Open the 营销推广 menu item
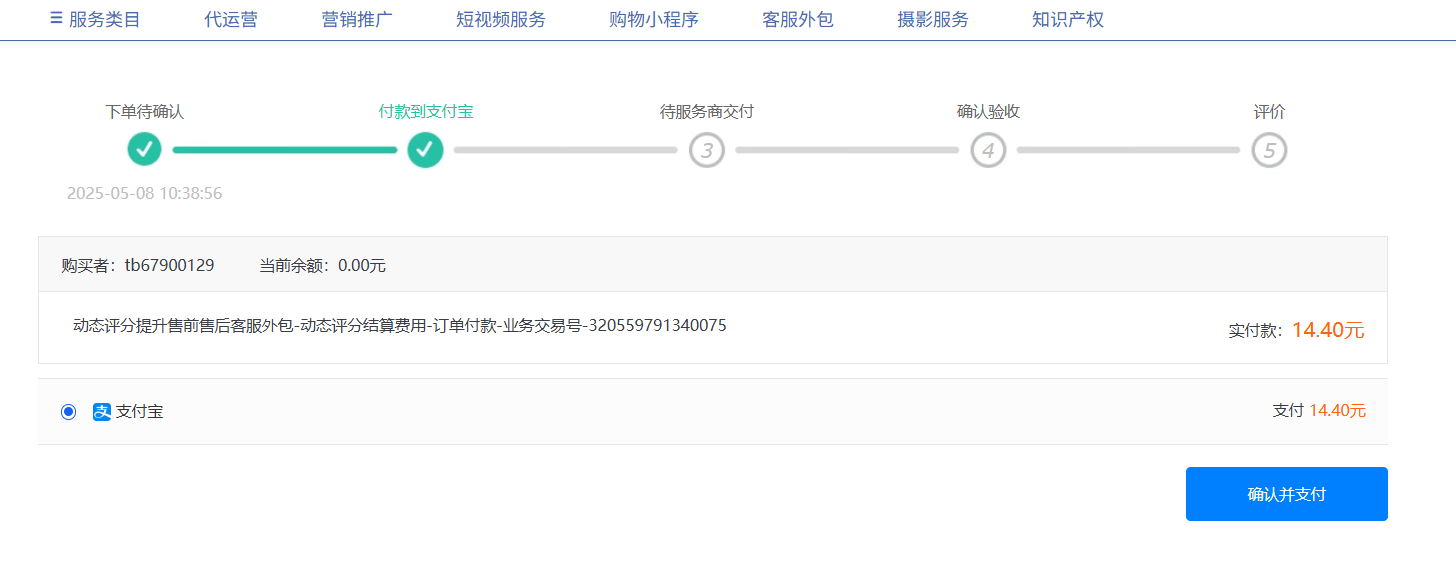The image size is (1456, 566). [x=357, y=19]
